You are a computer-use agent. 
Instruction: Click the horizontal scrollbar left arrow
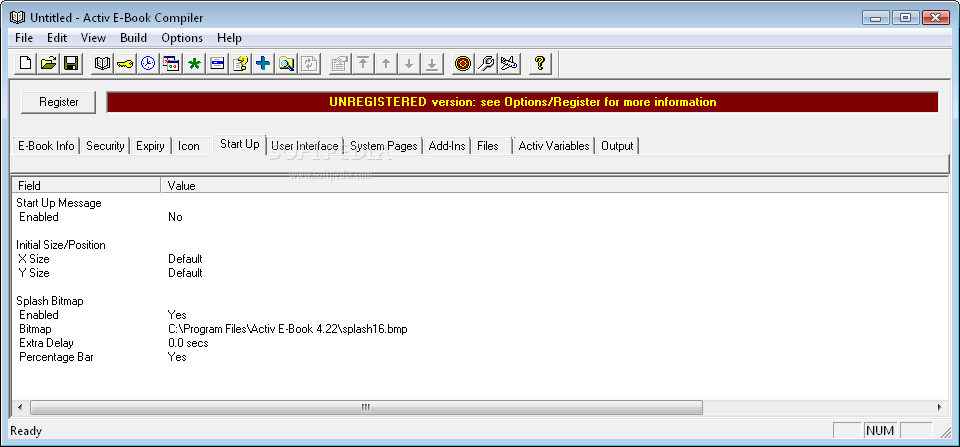pos(20,407)
